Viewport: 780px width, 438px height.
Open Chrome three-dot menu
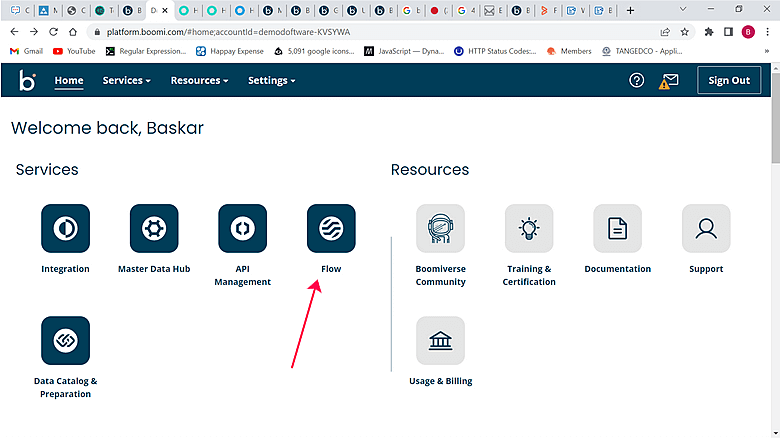pyautogui.click(x=768, y=32)
